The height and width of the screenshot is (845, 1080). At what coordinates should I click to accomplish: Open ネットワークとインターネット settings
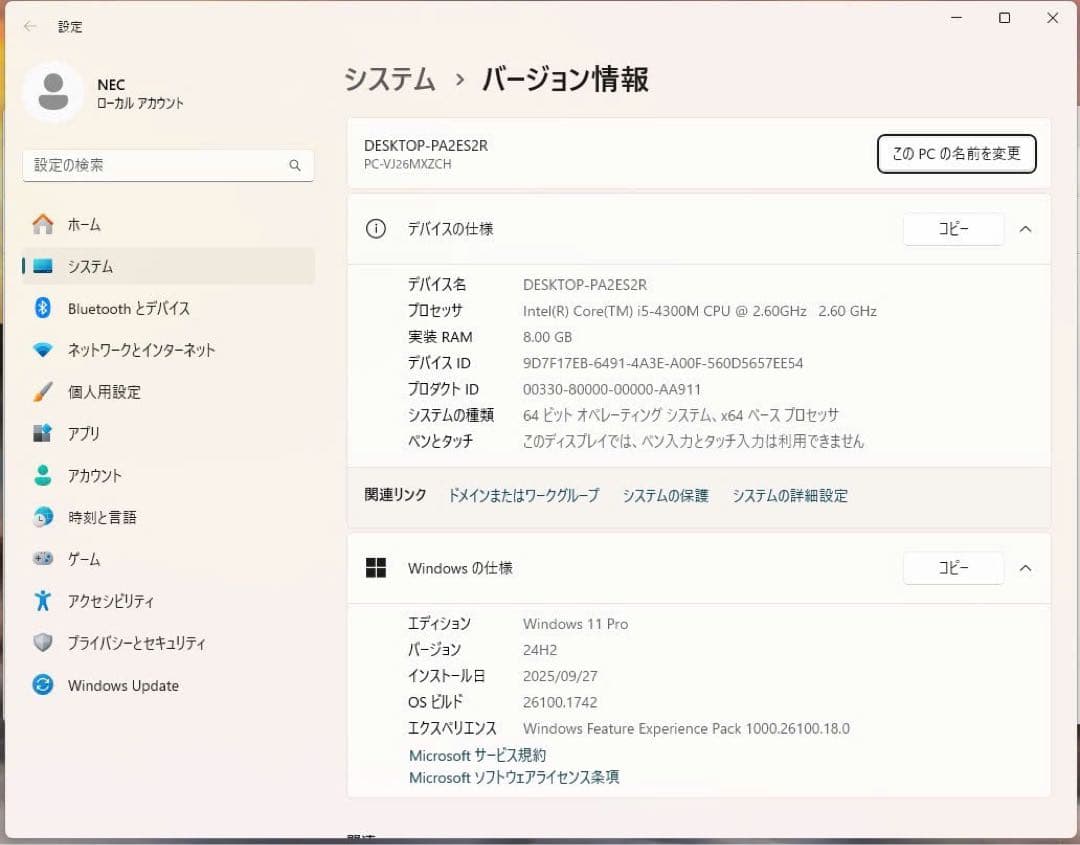[x=168, y=350]
